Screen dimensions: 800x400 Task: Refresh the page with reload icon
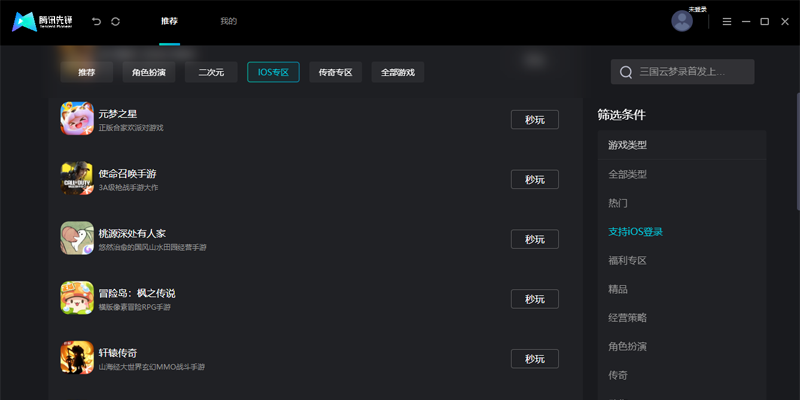click(115, 21)
